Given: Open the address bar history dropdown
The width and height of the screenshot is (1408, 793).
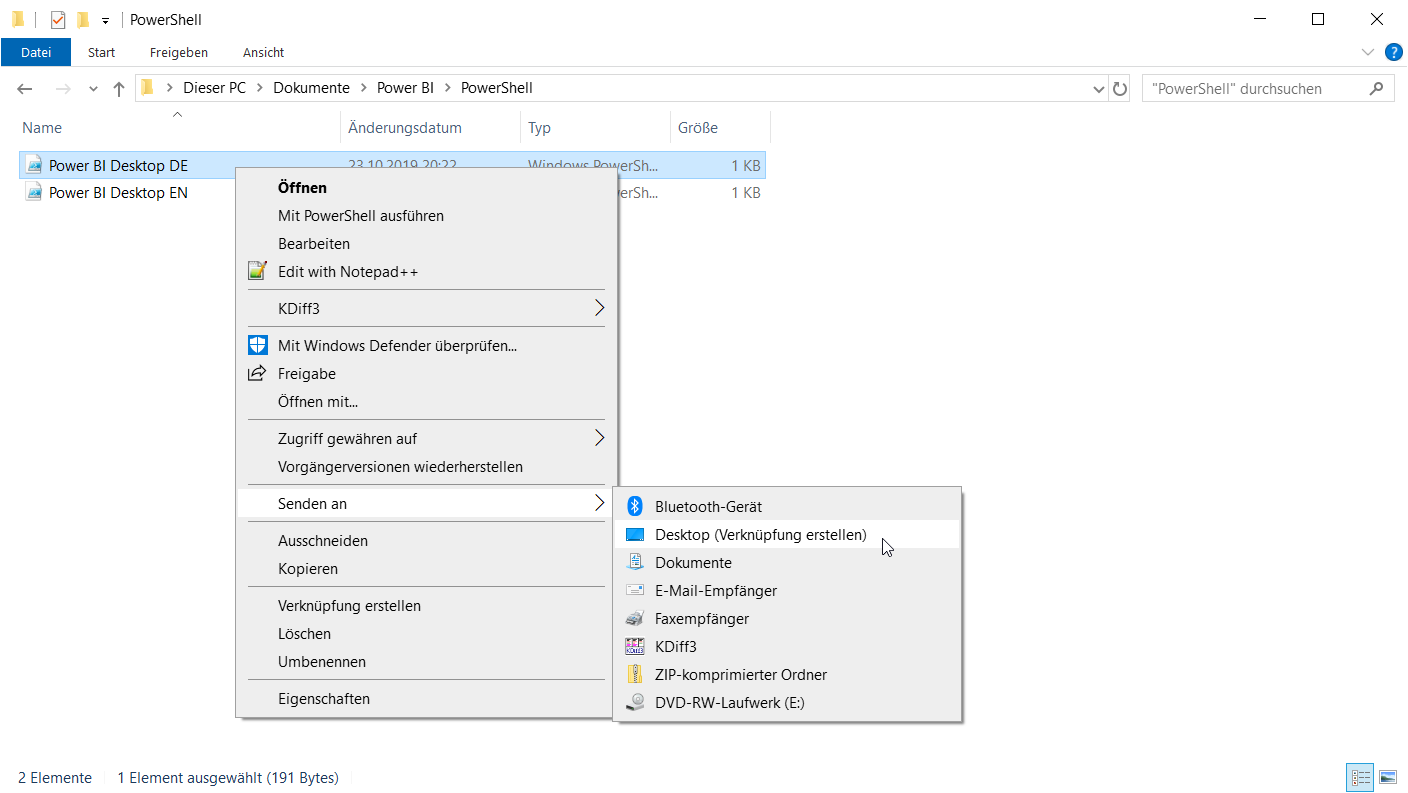Looking at the screenshot, I should click(x=1100, y=88).
